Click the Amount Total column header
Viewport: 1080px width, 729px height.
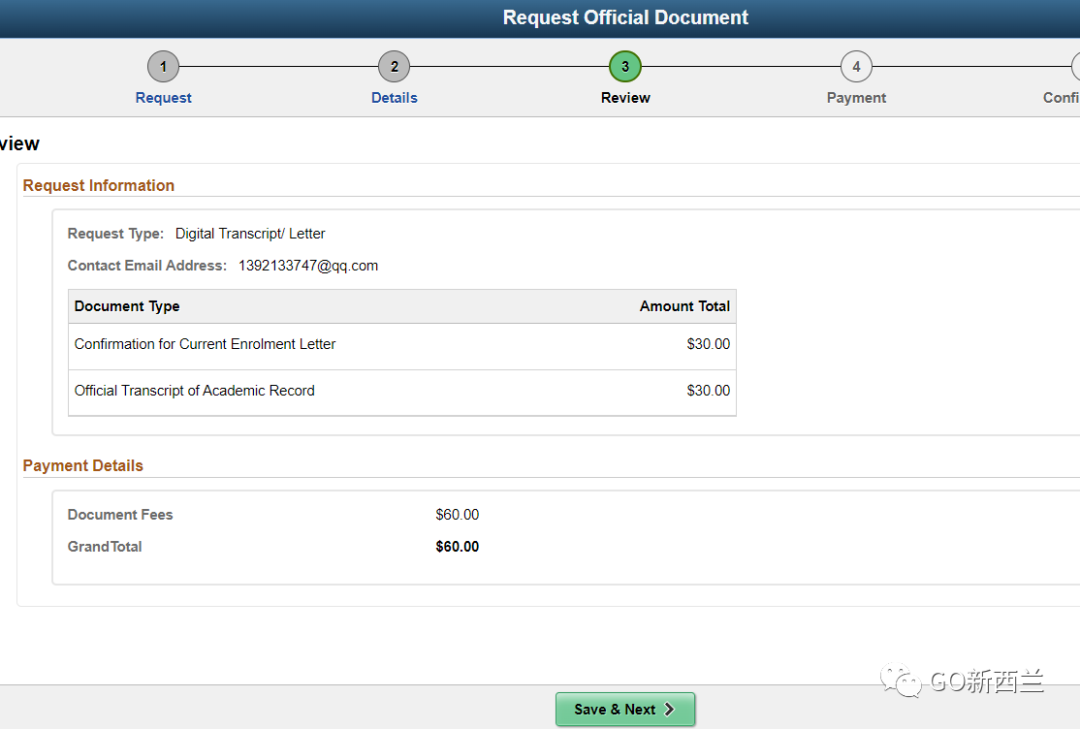685,306
